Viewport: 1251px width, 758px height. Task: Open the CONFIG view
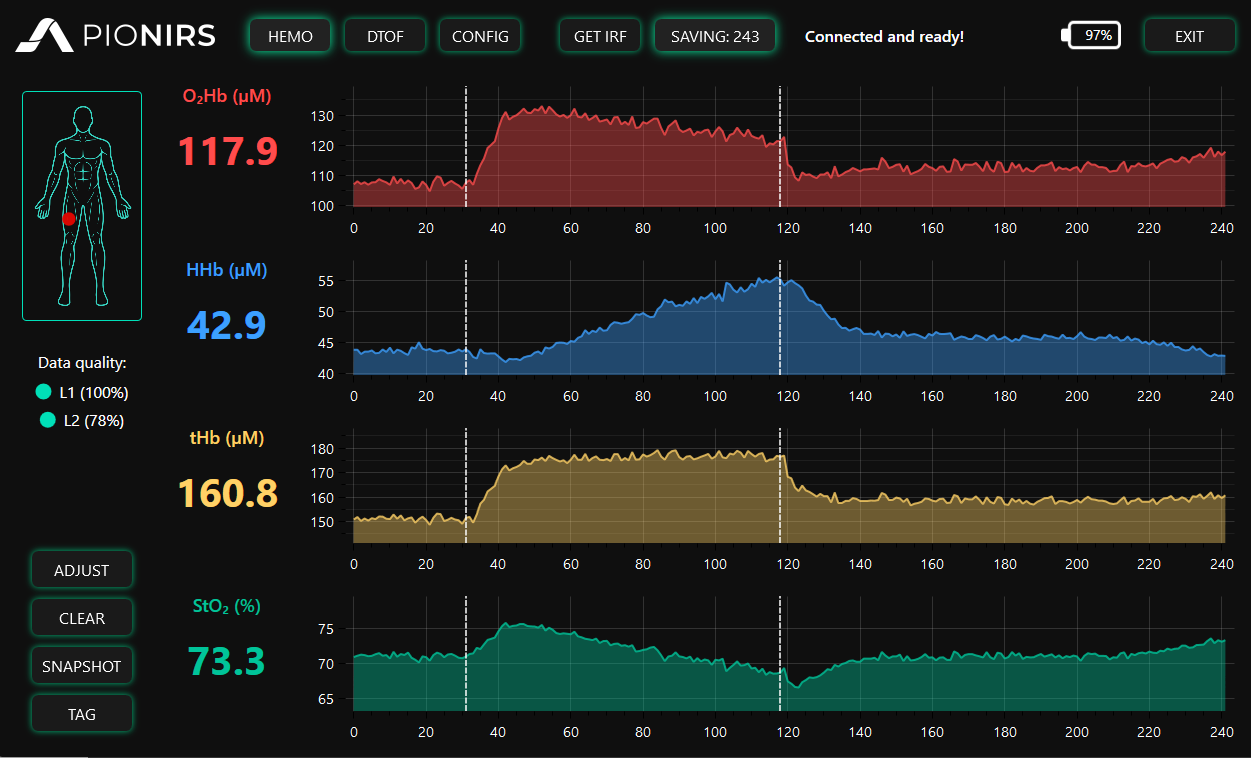tap(480, 36)
